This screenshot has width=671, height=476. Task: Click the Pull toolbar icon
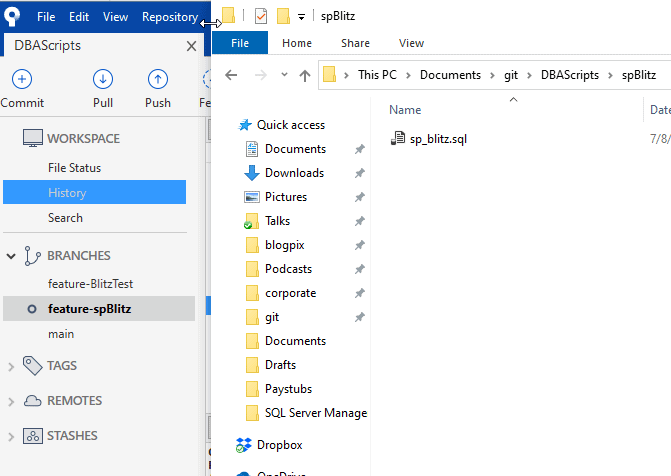(103, 79)
